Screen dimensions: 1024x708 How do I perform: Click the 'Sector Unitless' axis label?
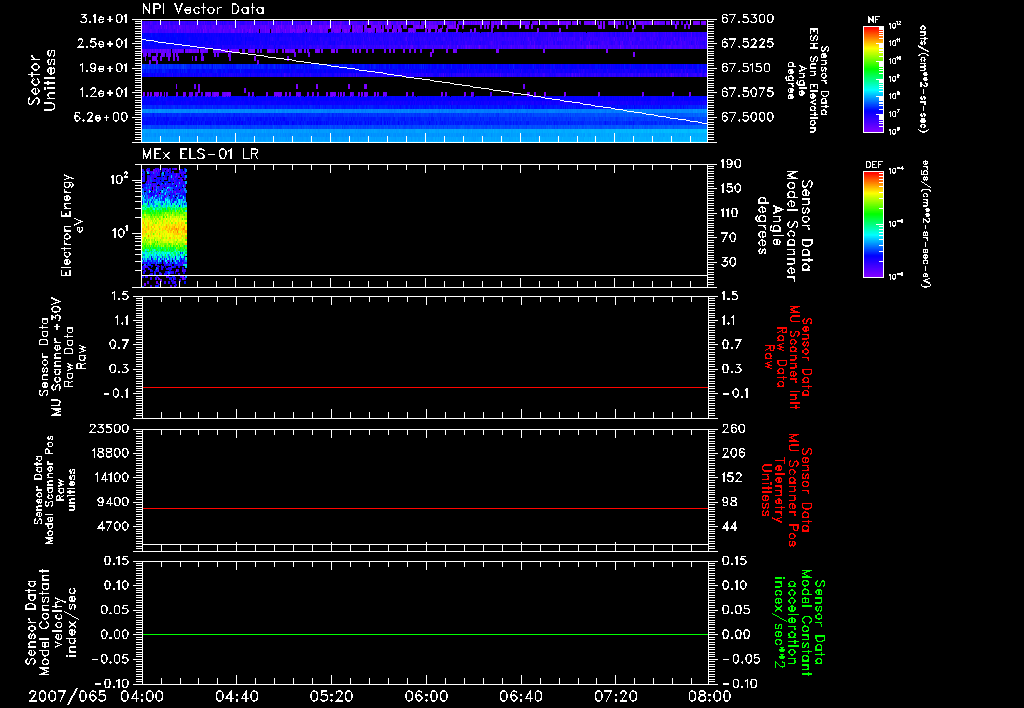[x=42, y=80]
